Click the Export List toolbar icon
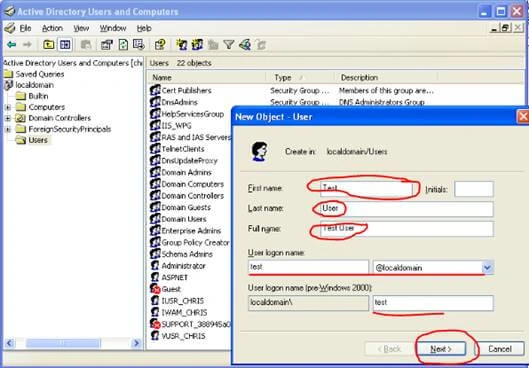This screenshot has width=529, height=368. 138,45
